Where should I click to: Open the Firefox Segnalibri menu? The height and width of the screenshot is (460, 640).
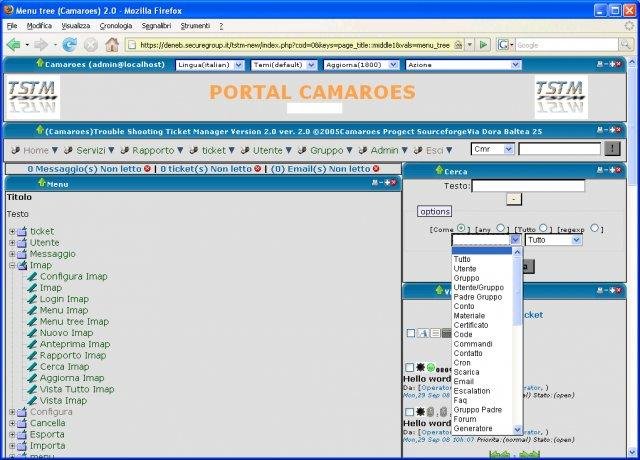[156, 26]
